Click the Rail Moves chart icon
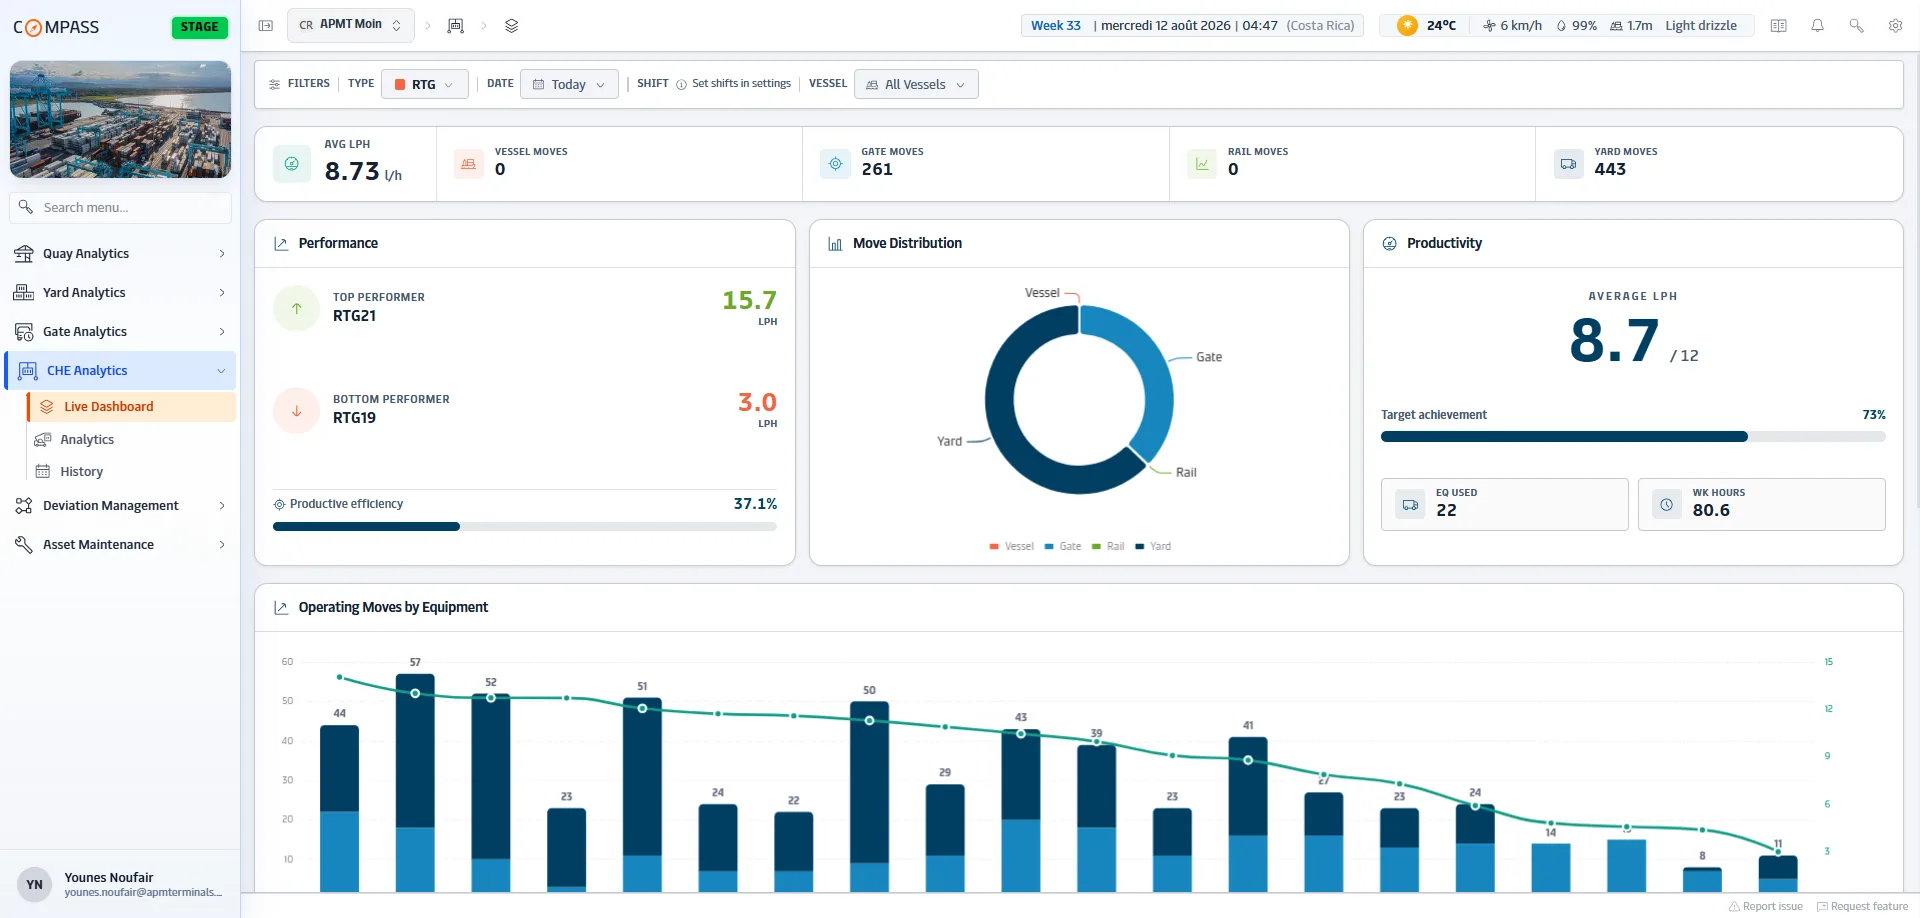Image resolution: width=1920 pixels, height=918 pixels. 1202,164
